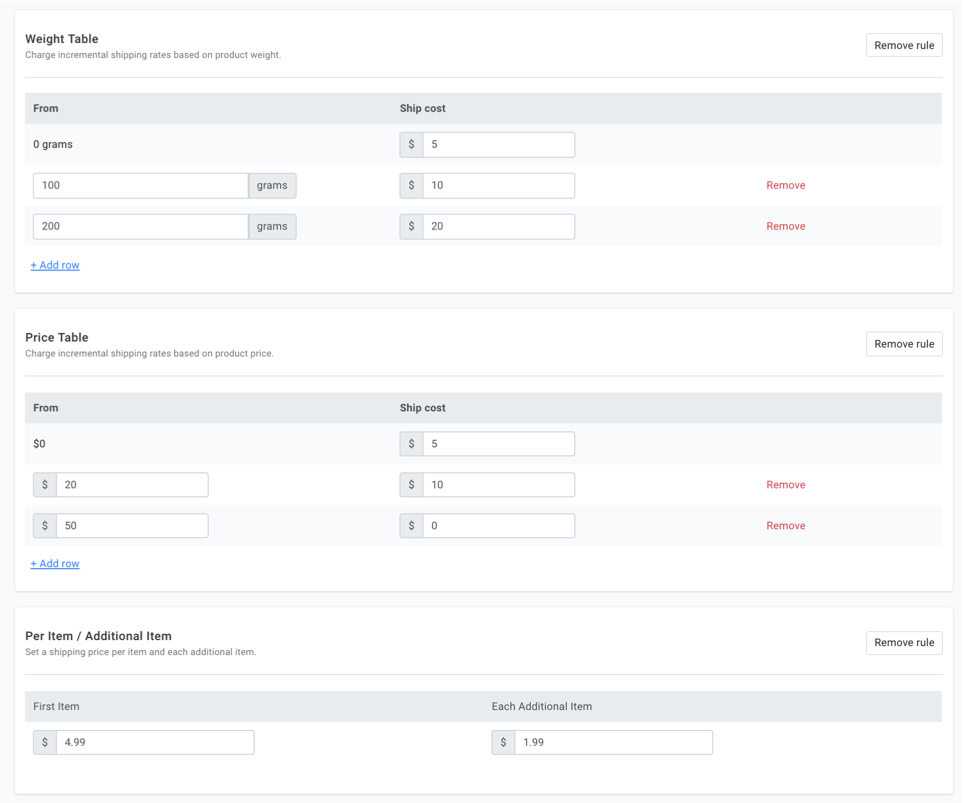Image resolution: width=963 pixels, height=803 pixels.
Task: Edit the First Item price 4.99
Action: [x=155, y=742]
